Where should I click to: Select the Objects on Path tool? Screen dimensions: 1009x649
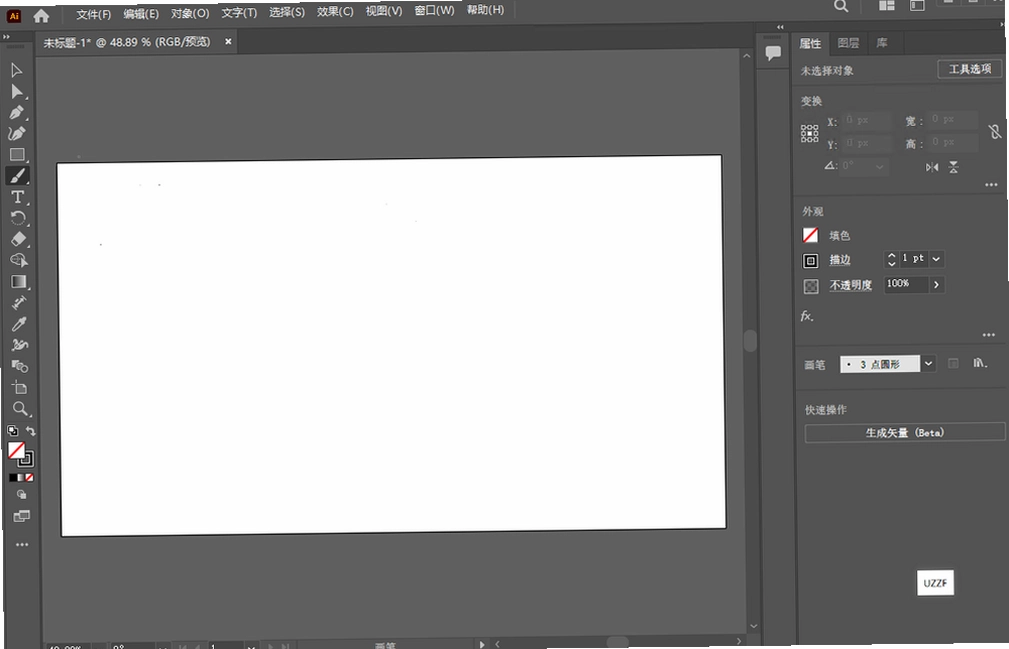20,345
